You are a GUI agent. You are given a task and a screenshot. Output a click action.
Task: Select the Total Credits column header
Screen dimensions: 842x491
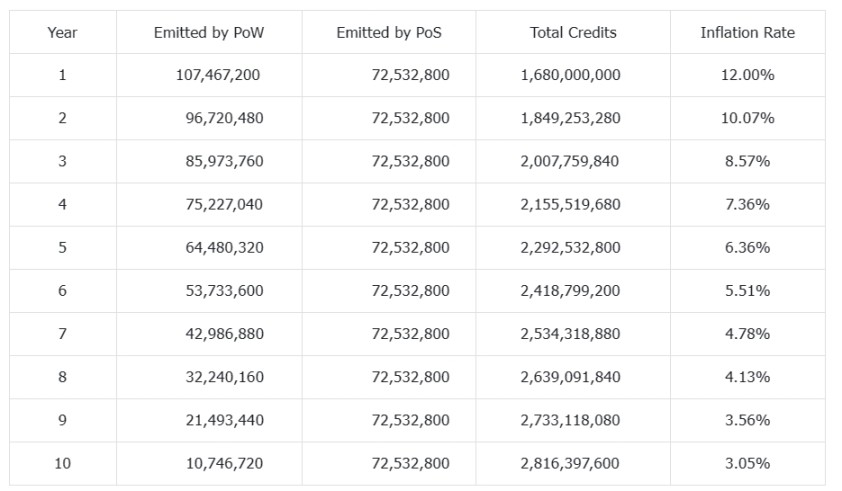coord(573,33)
